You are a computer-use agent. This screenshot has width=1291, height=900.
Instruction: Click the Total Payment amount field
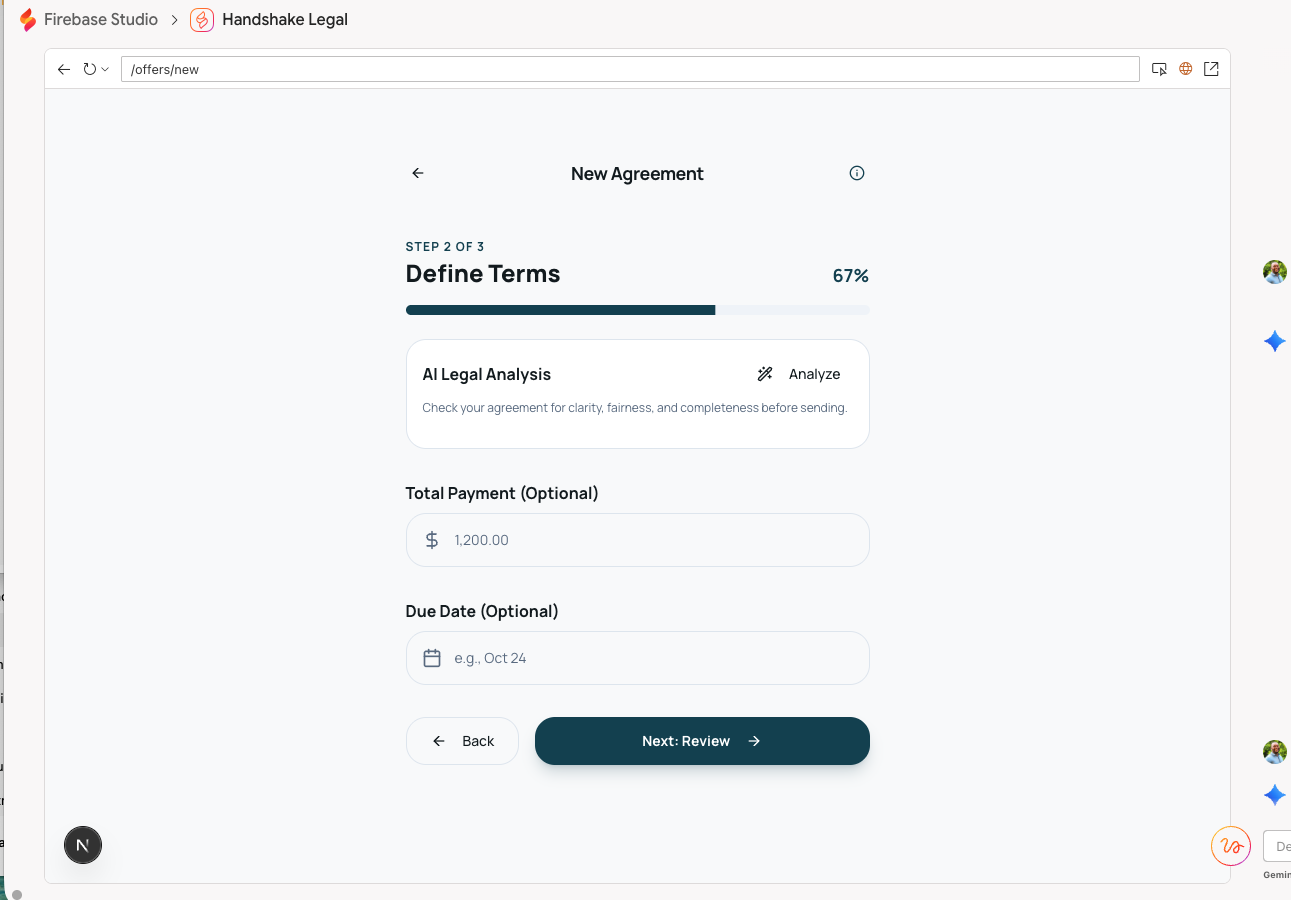click(x=638, y=540)
